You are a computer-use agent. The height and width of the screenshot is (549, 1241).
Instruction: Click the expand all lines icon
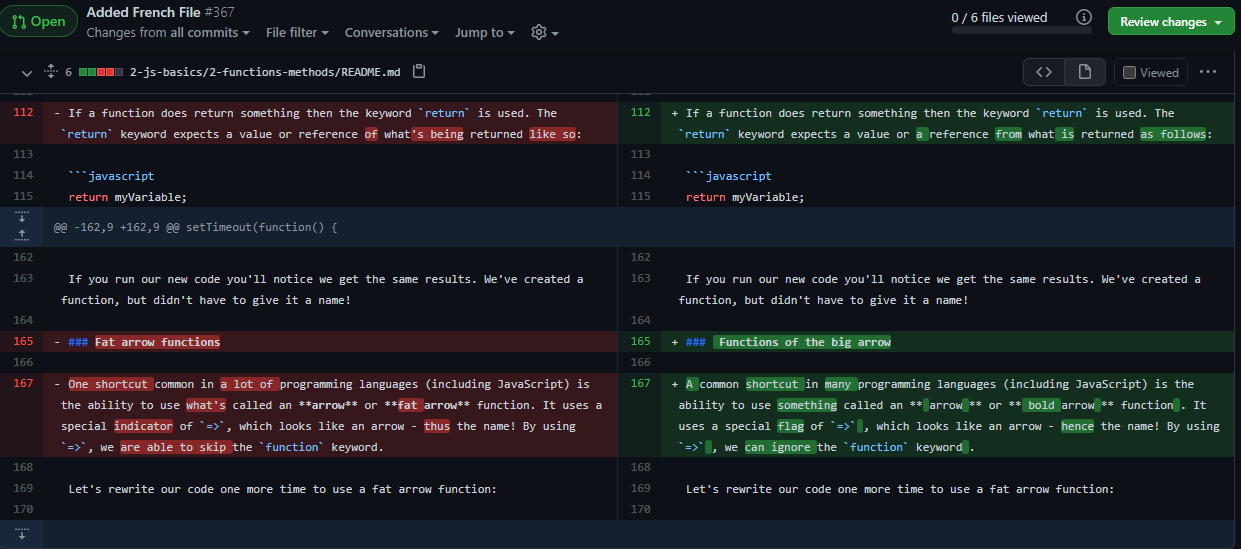click(x=51, y=72)
